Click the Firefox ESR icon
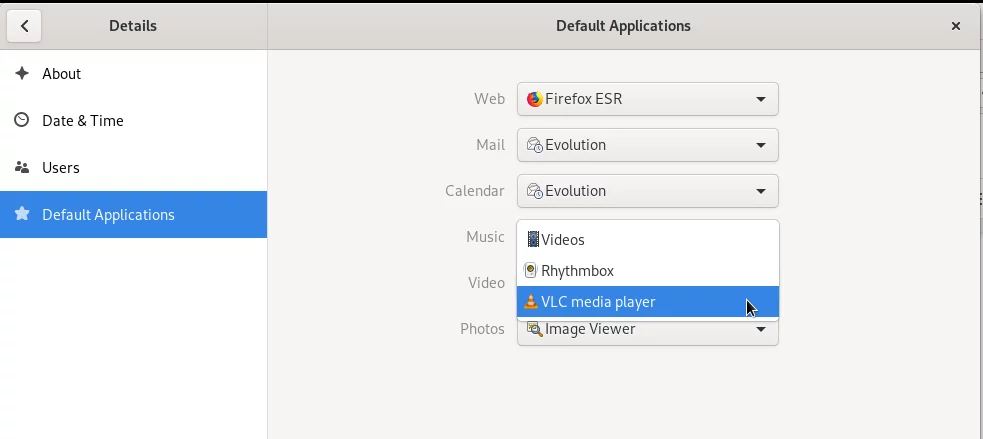Image resolution: width=983 pixels, height=439 pixels. tap(534, 99)
